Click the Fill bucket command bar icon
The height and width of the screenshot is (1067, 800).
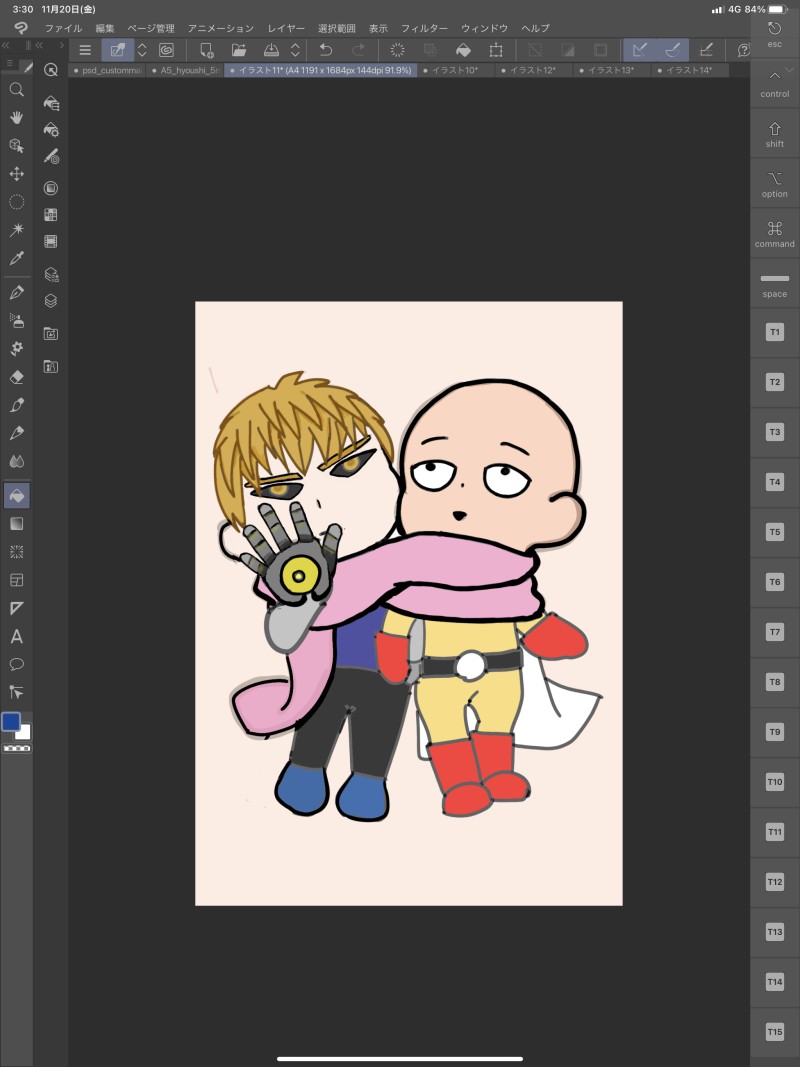coord(463,50)
